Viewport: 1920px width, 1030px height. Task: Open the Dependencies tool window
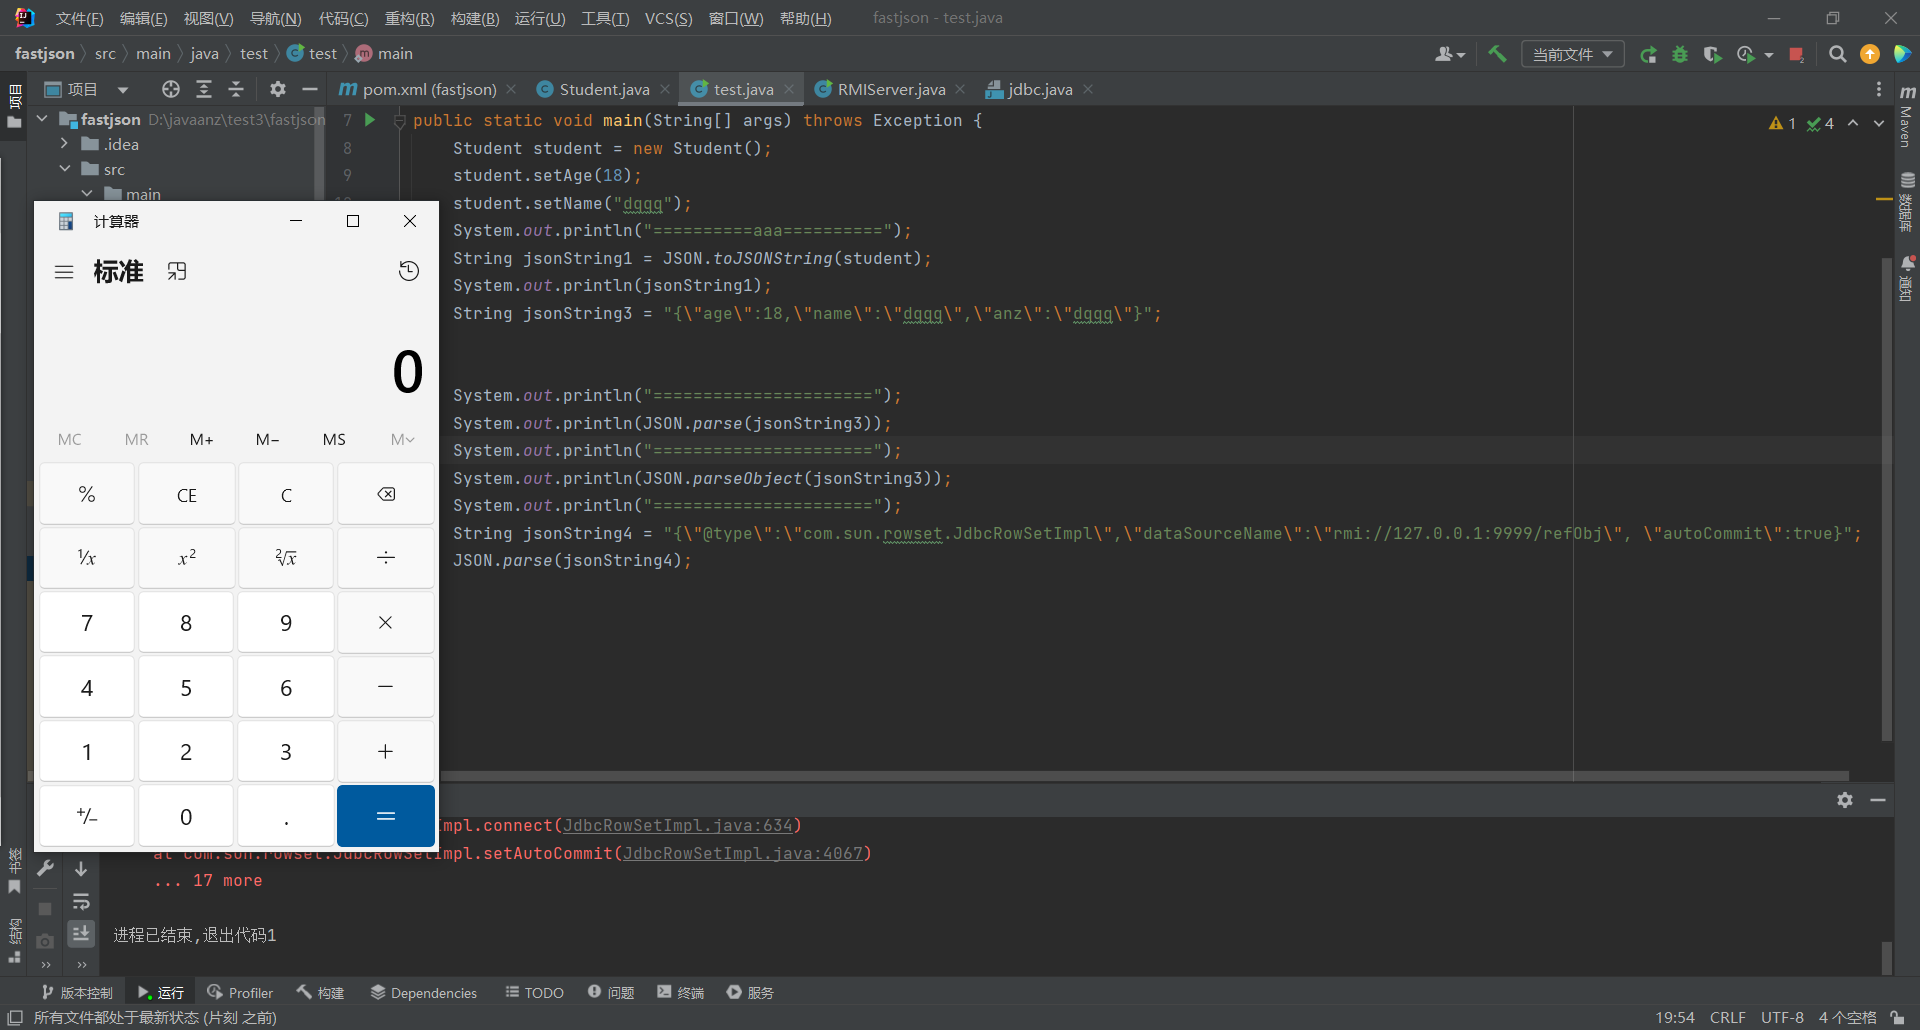[424, 992]
